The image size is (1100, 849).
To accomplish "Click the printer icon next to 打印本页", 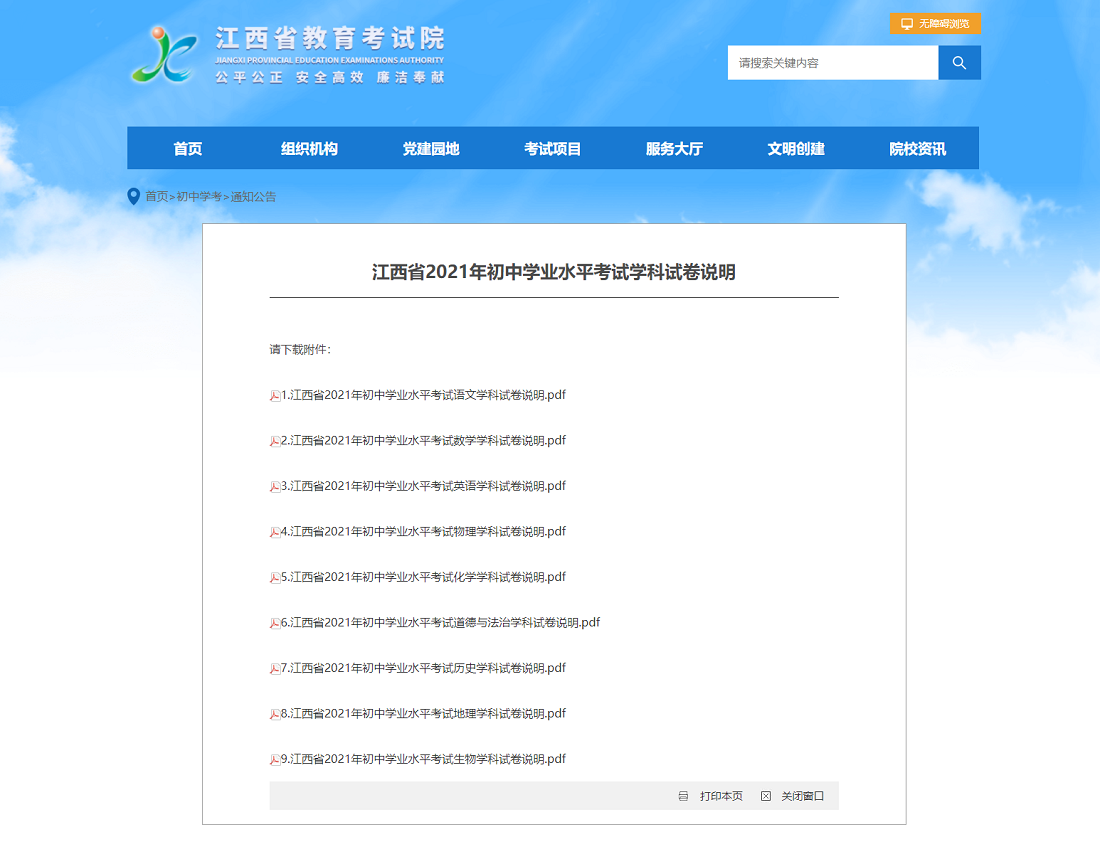I will click(x=684, y=795).
